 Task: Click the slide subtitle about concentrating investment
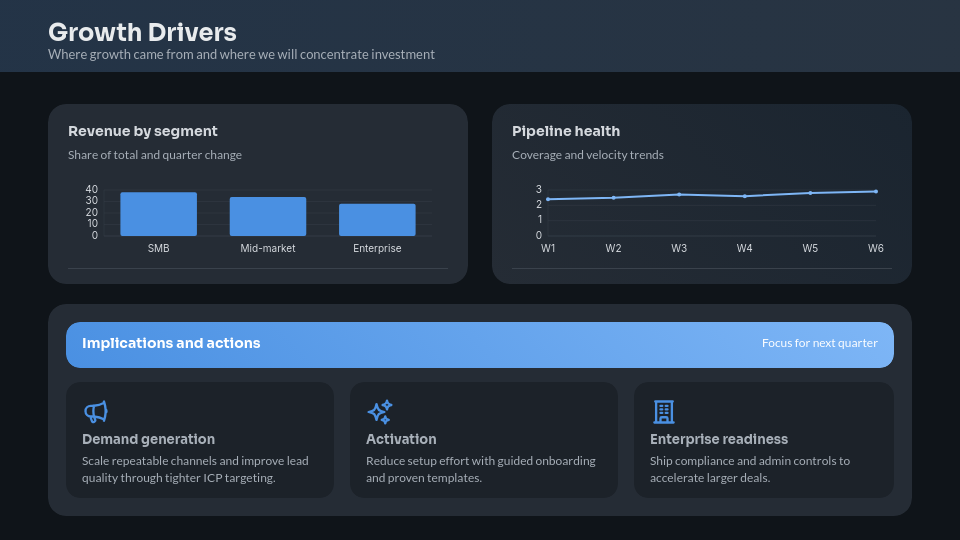pyautogui.click(x=241, y=55)
